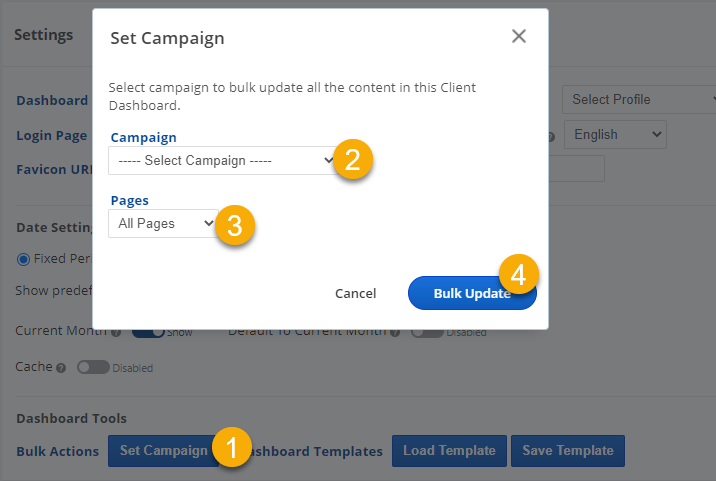Enable the Default To Current Month toggle
716x481 pixels.
(427, 332)
